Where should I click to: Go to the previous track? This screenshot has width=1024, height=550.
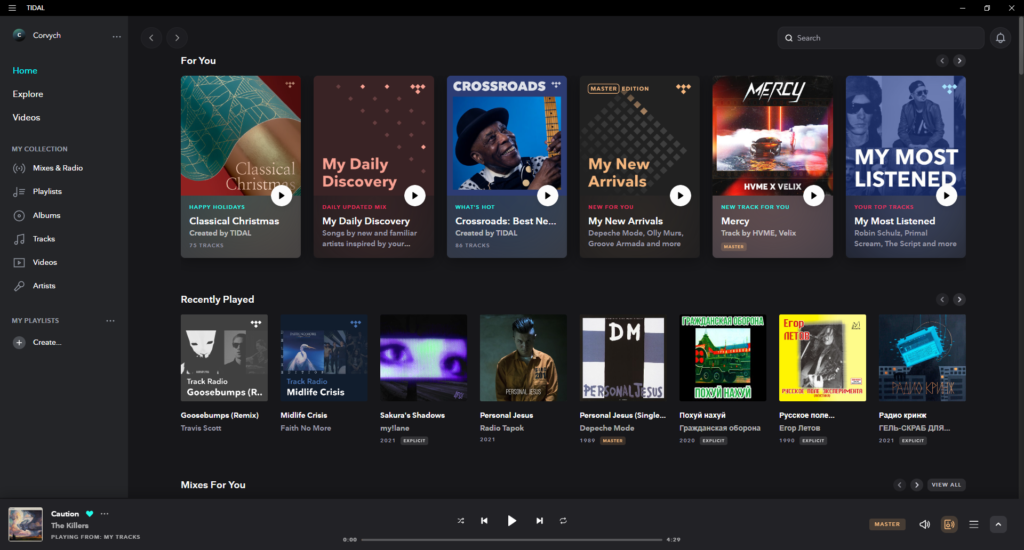point(485,521)
